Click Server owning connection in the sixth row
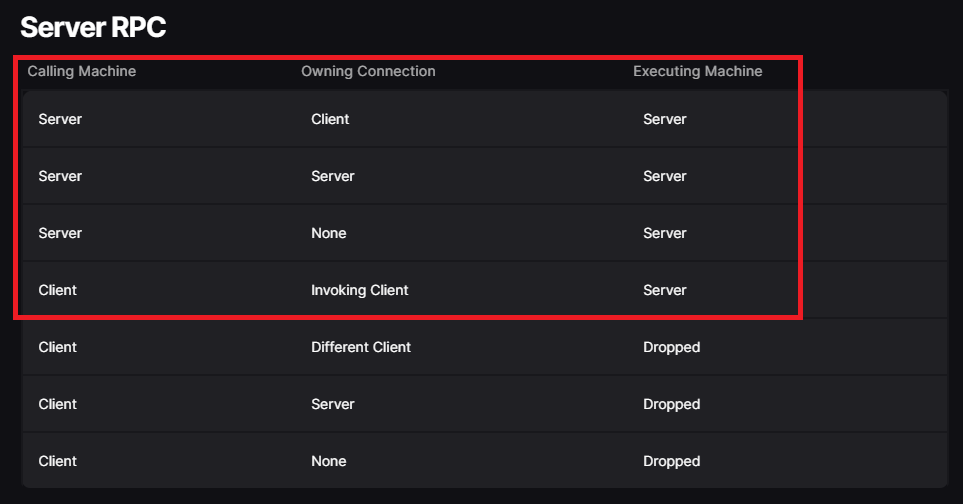The width and height of the screenshot is (963, 504). point(333,404)
